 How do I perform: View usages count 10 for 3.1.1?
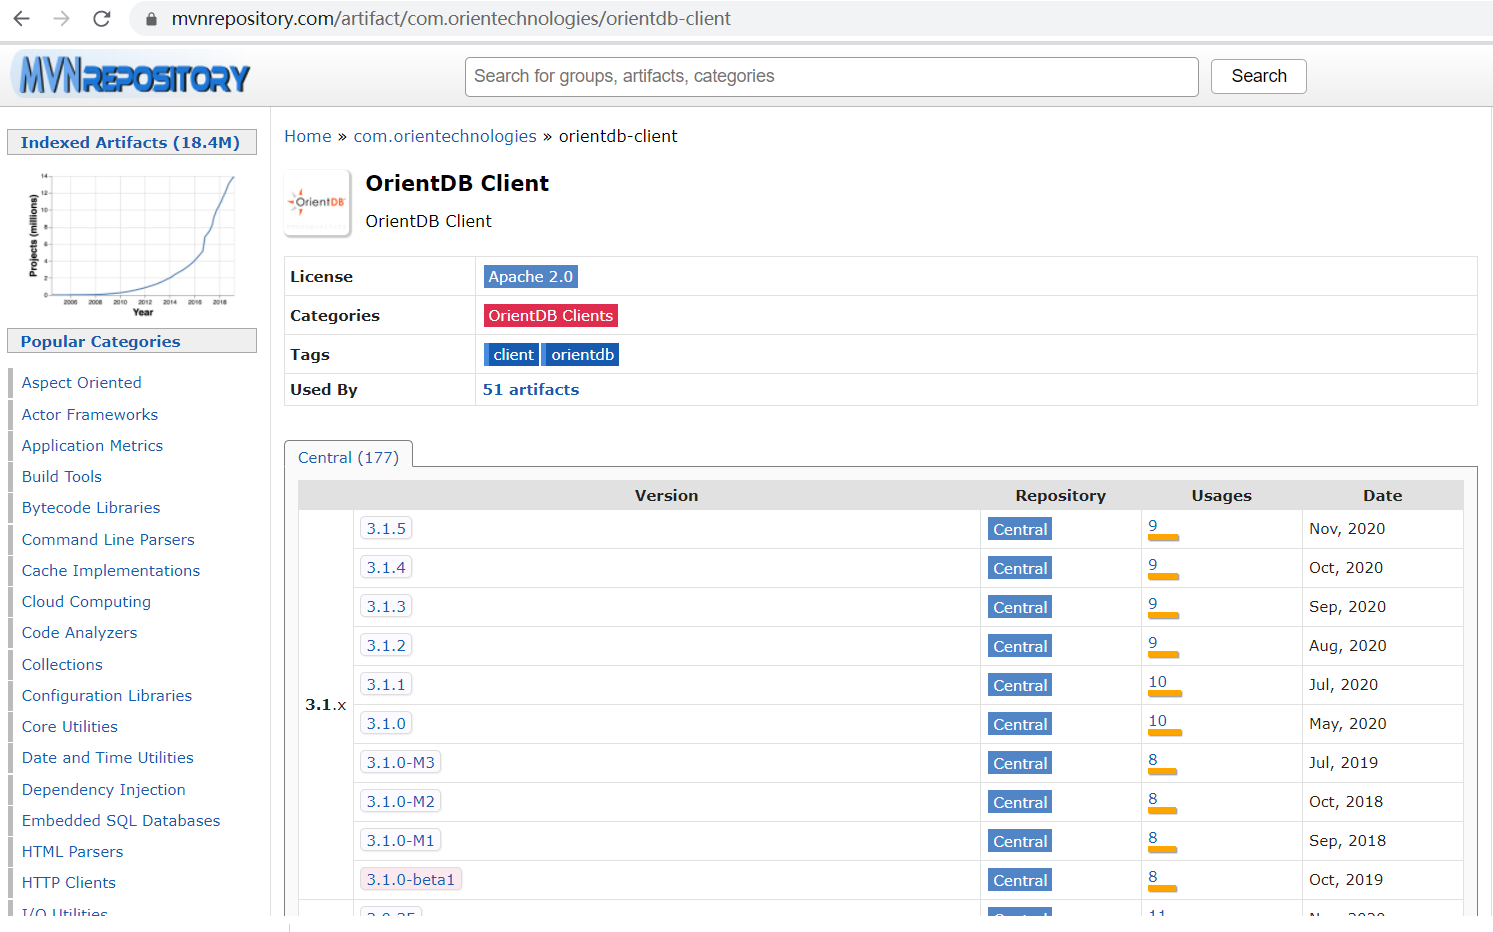tap(1158, 682)
